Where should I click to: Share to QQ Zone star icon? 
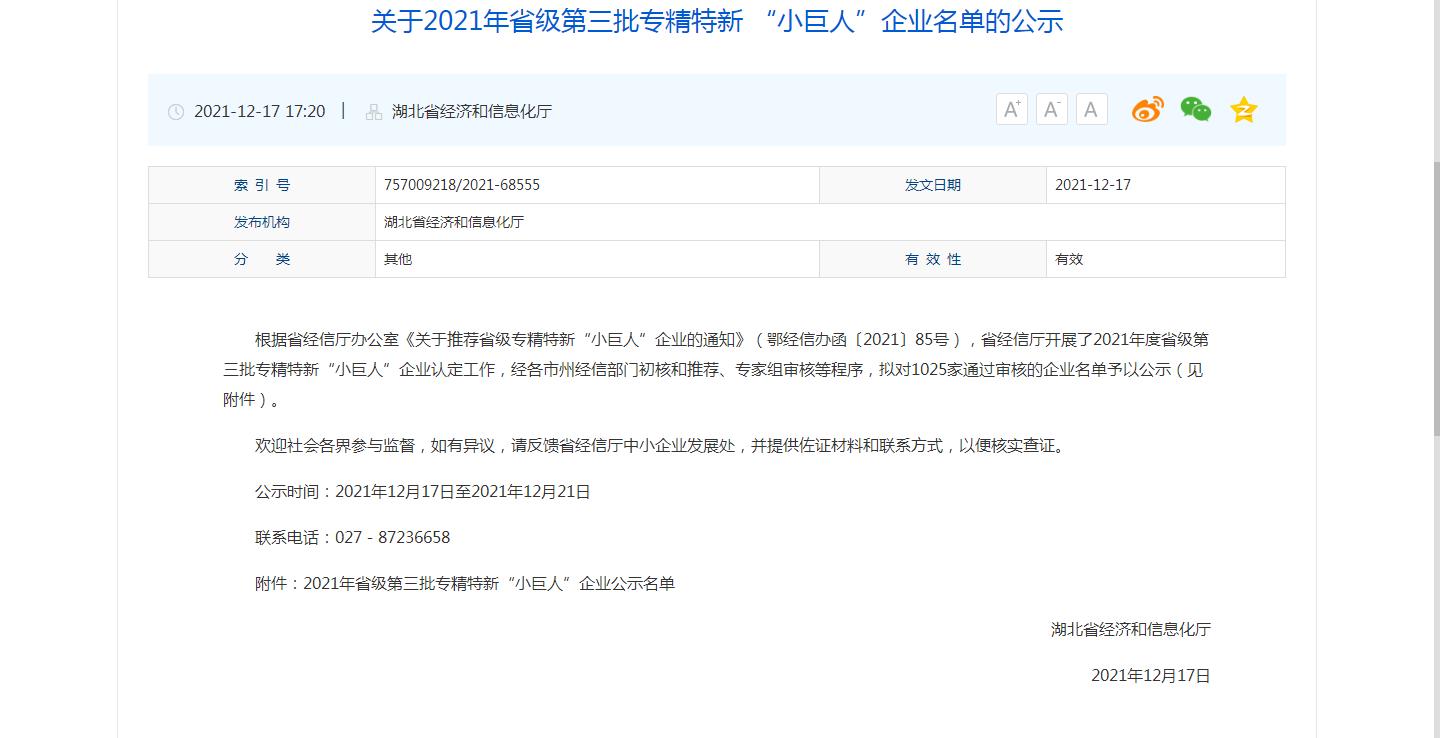pos(1243,110)
